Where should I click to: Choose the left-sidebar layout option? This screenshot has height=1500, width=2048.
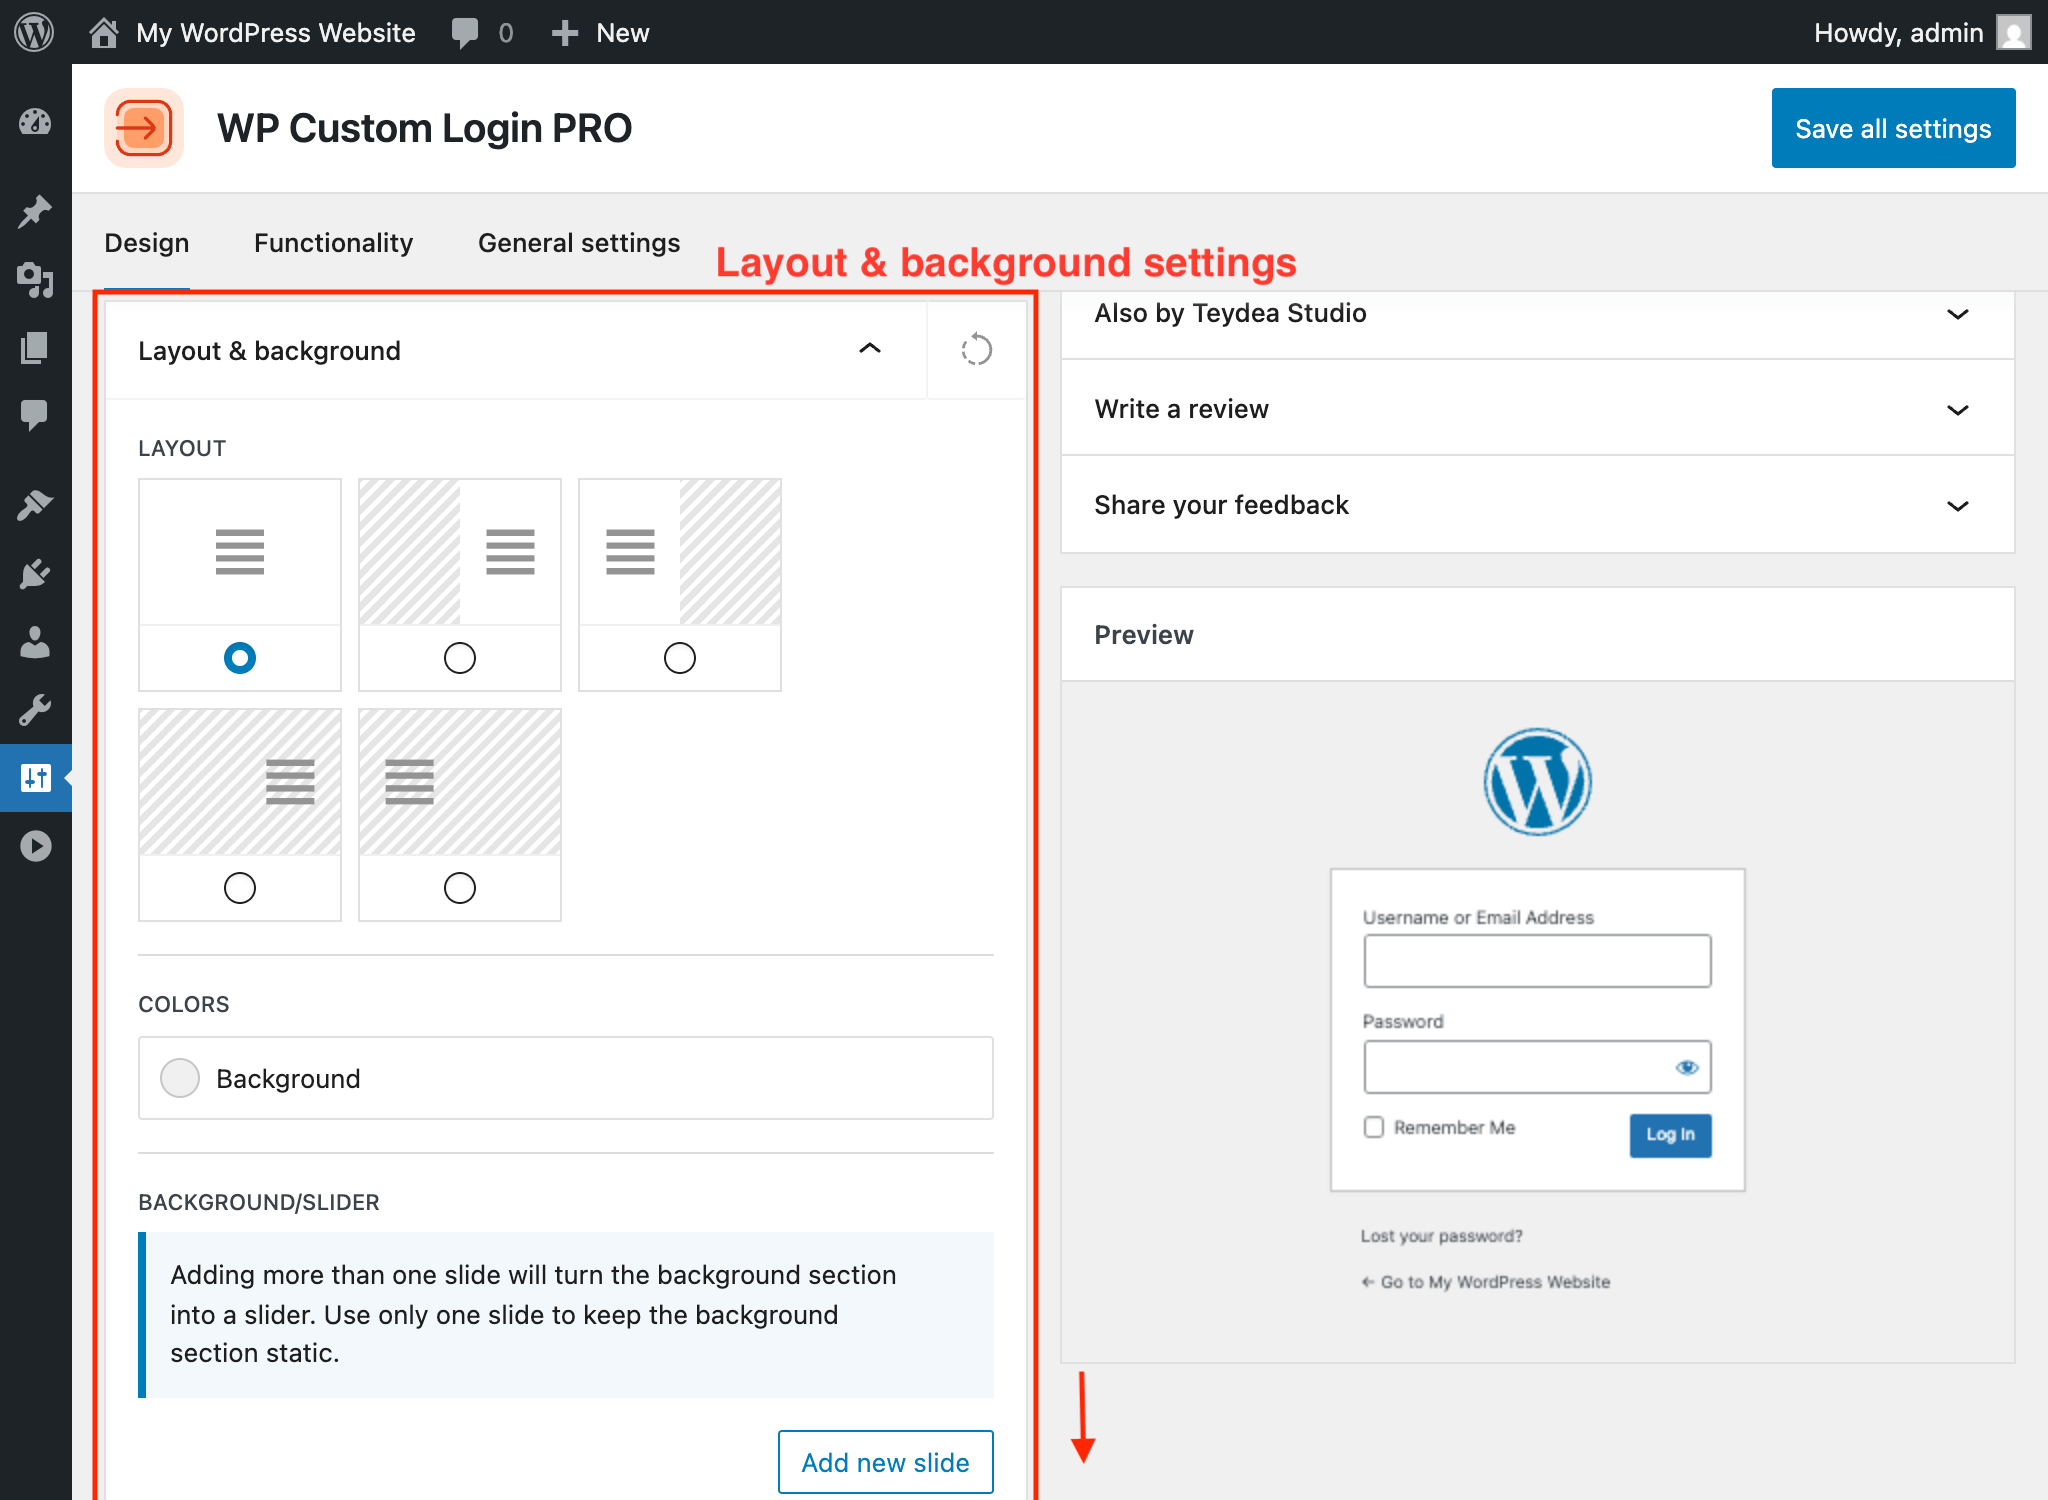[459, 658]
